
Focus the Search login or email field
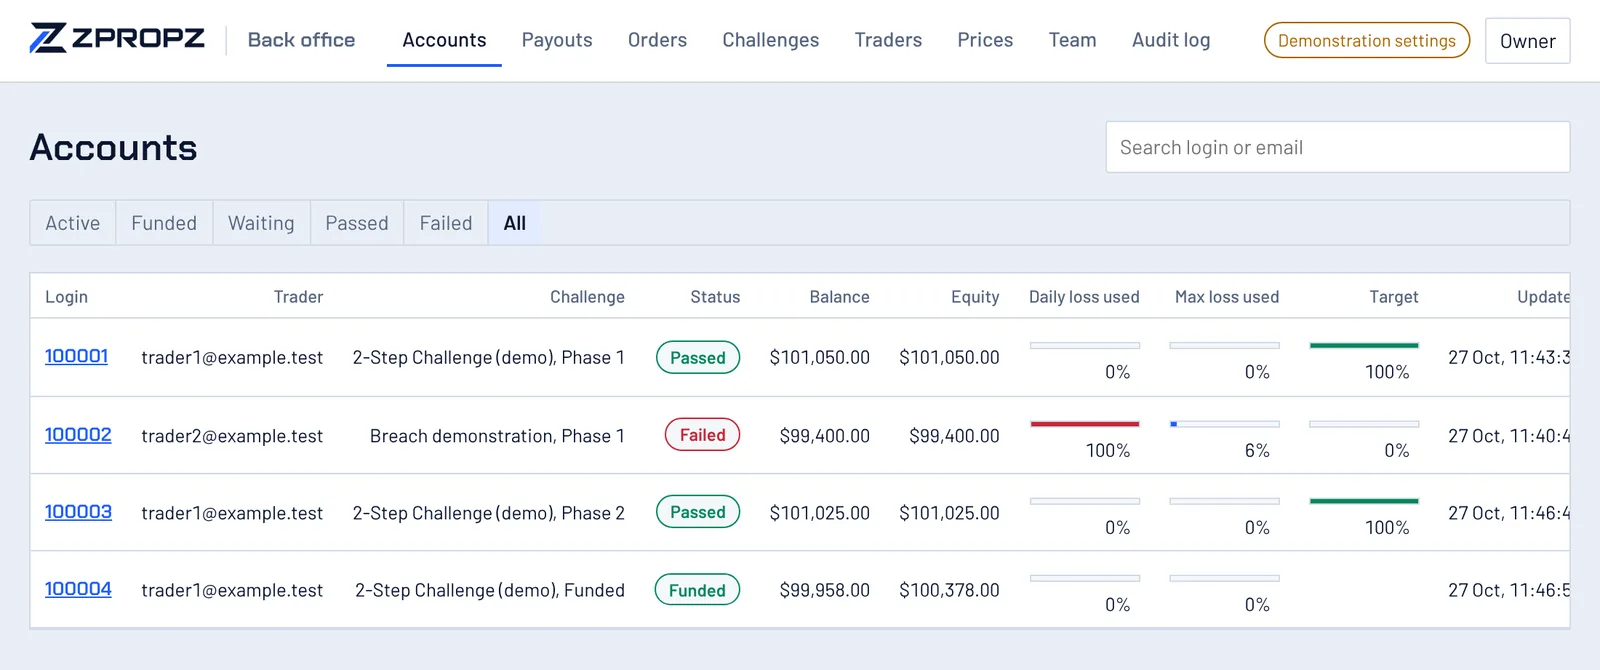coord(1338,147)
